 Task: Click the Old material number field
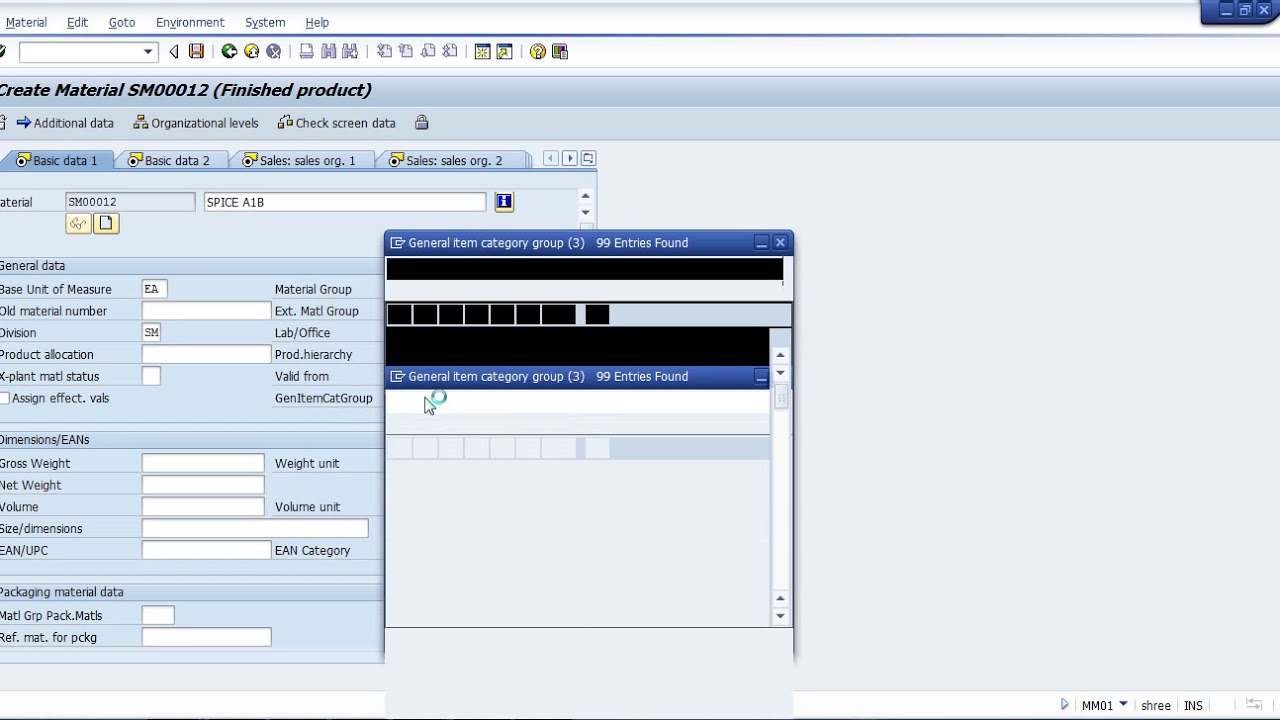(206, 311)
